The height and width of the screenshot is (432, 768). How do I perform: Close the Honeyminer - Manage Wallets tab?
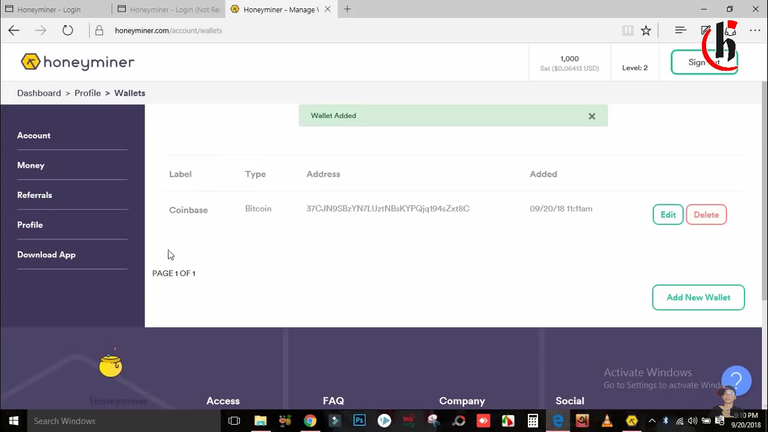(x=328, y=9)
